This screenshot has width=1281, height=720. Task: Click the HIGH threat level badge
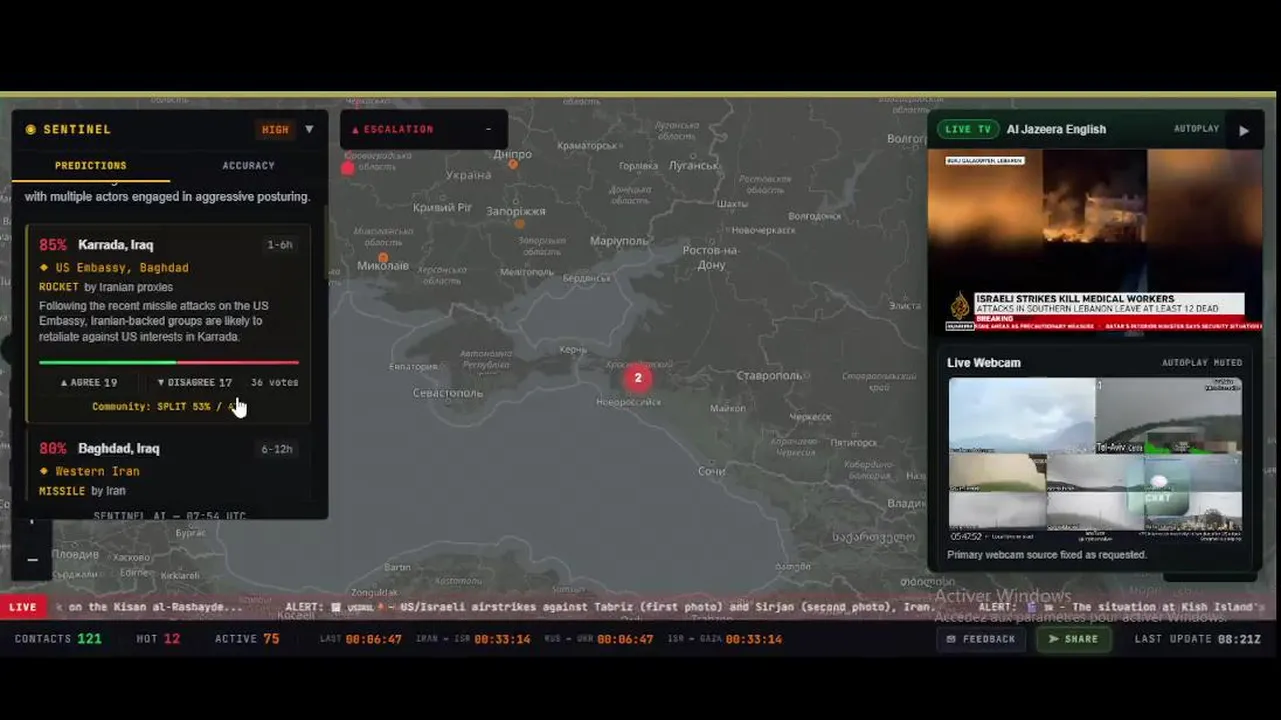(275, 130)
